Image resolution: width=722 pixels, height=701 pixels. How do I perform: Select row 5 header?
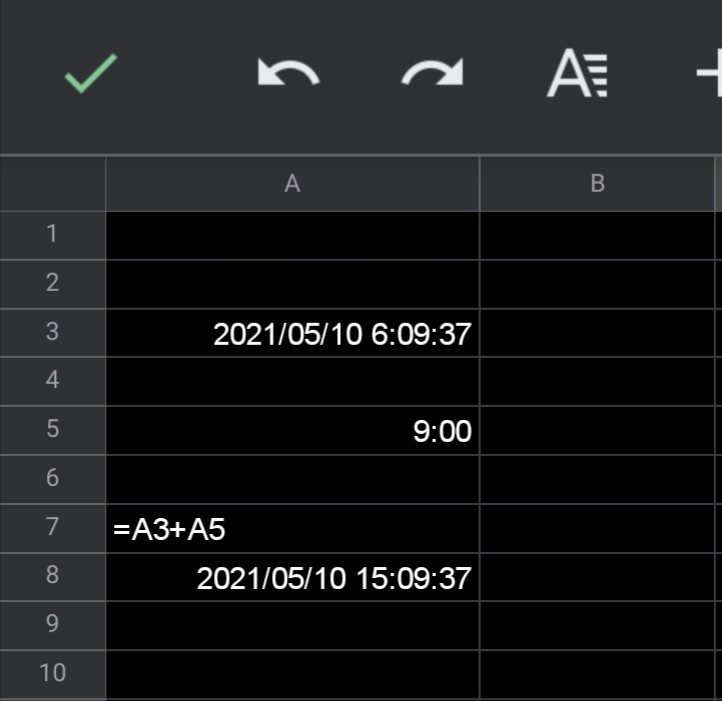pos(53,430)
